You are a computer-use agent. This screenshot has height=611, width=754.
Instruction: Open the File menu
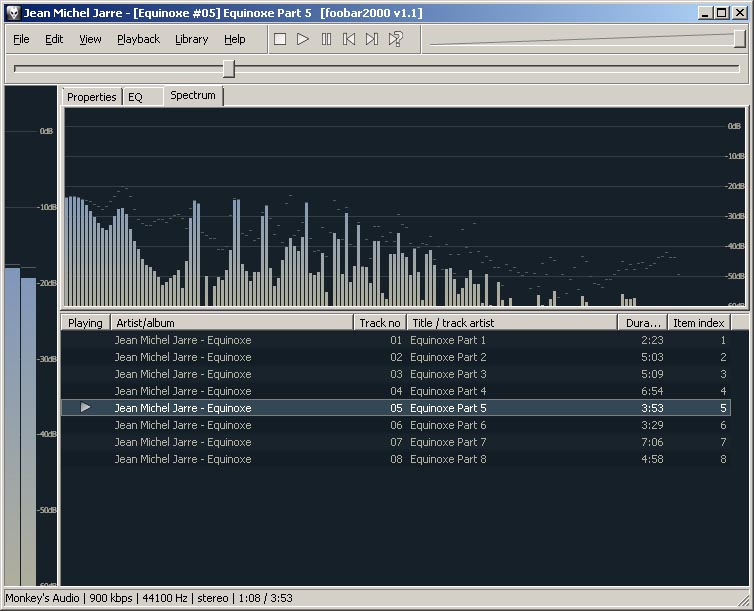click(x=21, y=39)
